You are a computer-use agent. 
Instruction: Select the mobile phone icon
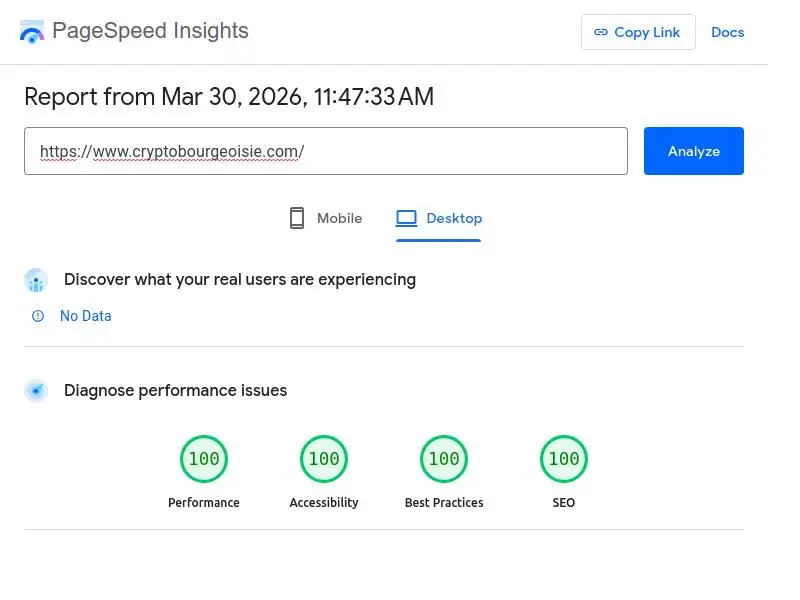tap(296, 217)
